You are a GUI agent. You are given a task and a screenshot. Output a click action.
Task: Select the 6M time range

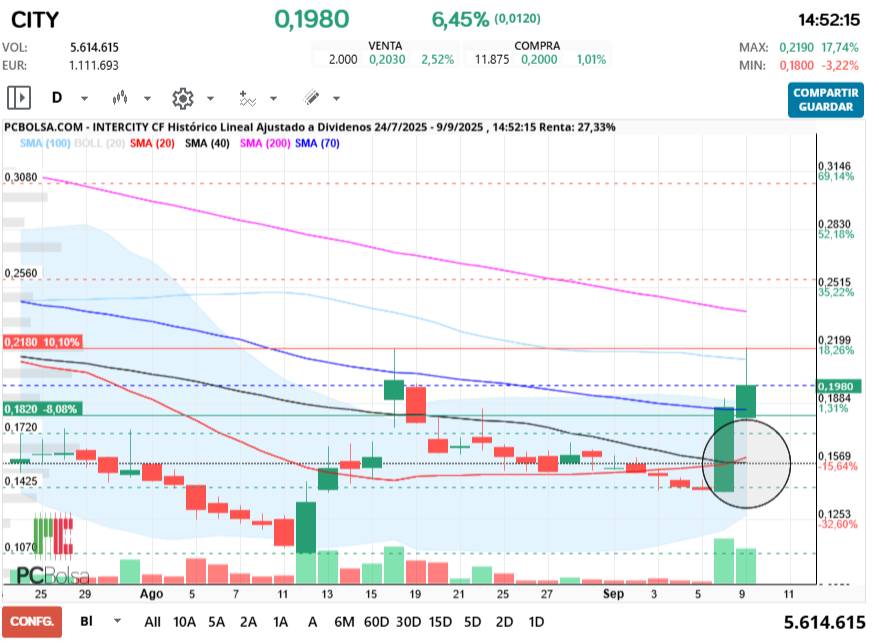point(344,622)
